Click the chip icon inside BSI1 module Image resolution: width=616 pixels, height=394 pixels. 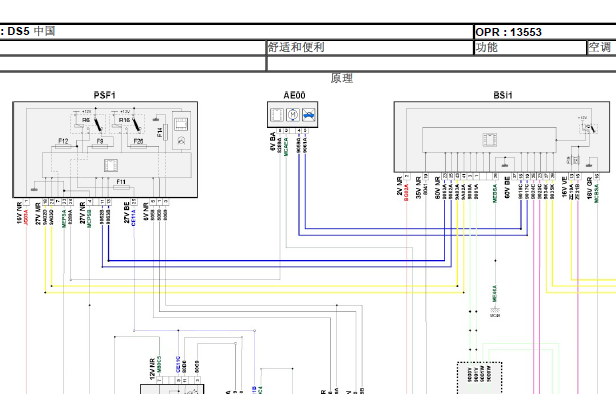[490, 140]
